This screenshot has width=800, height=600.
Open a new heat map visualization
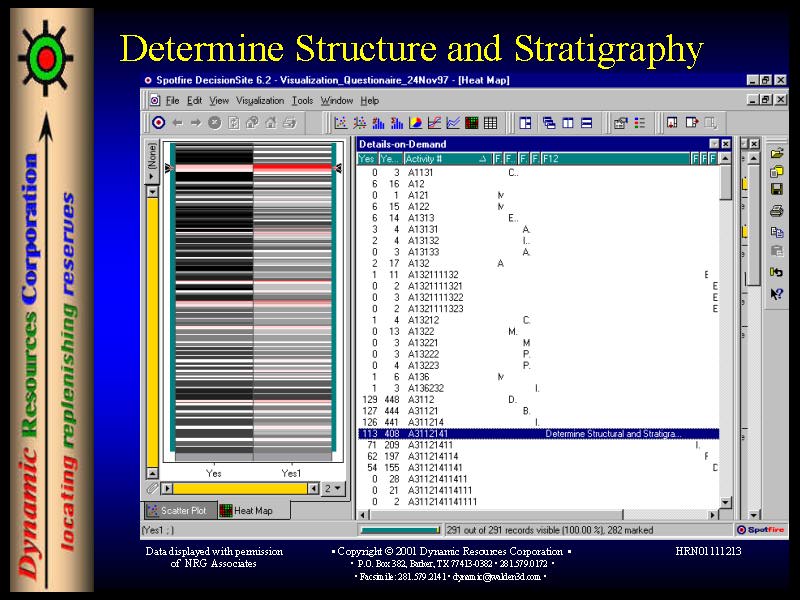[x=471, y=123]
